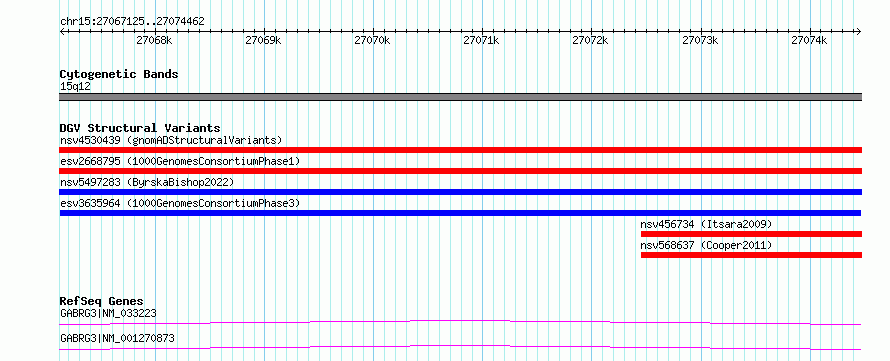Click the 27068k ruler tick label
The height and width of the screenshot is (361, 890).
pos(154,40)
